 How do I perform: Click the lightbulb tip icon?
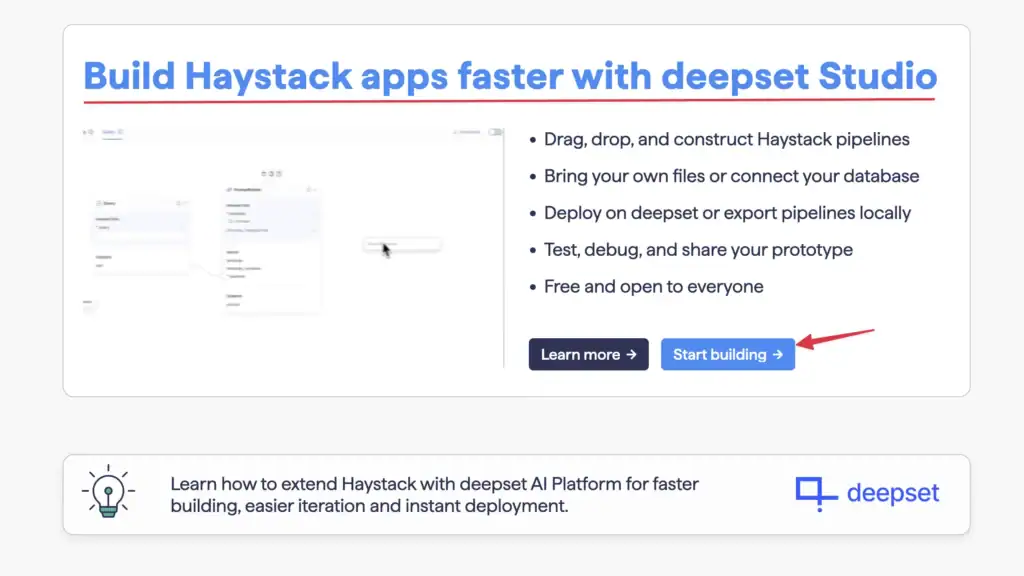click(108, 492)
